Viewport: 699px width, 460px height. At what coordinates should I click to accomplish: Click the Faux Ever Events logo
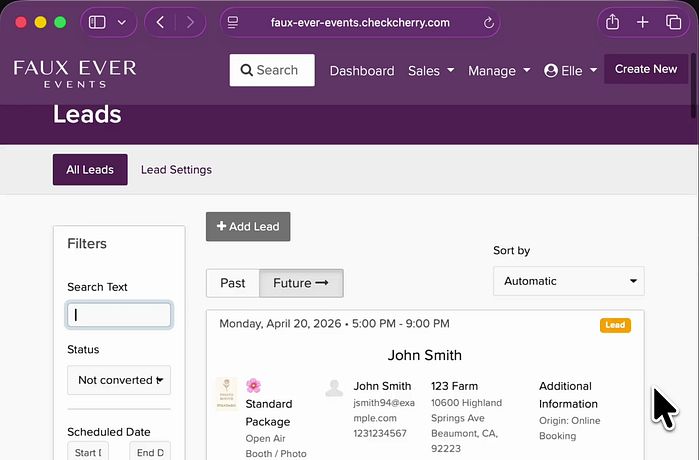click(x=75, y=72)
